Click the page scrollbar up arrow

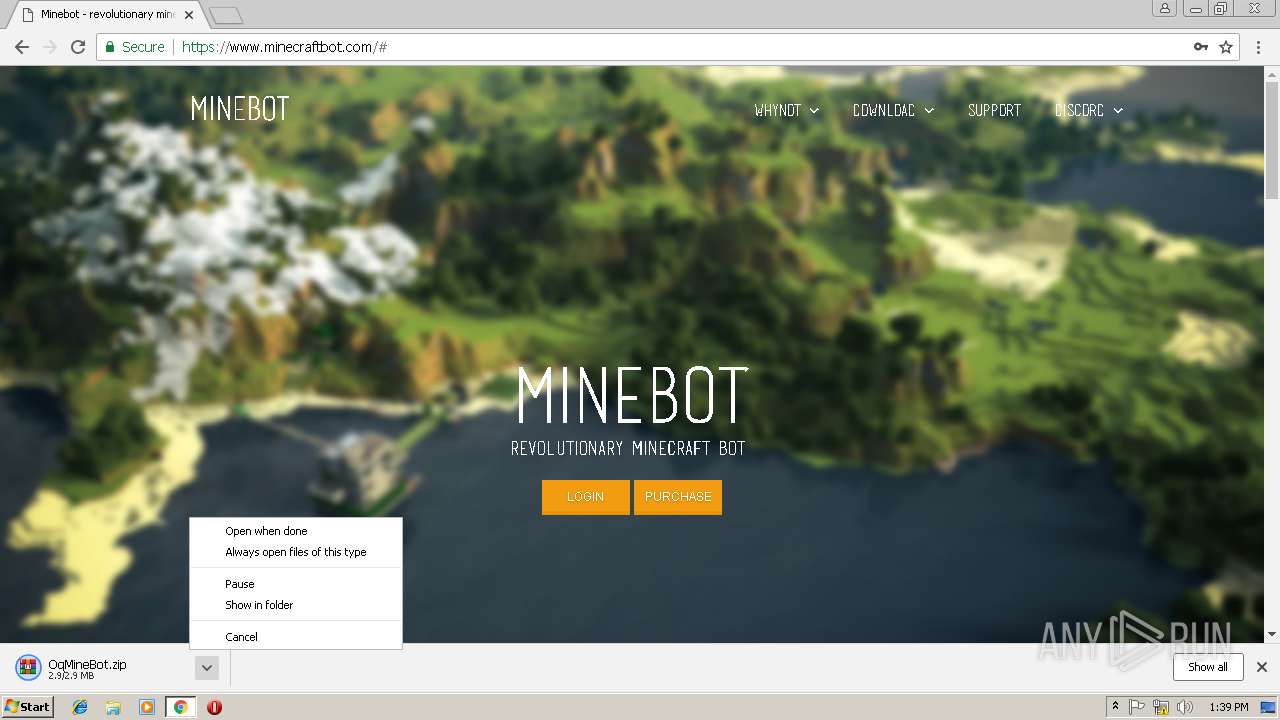(1272, 73)
